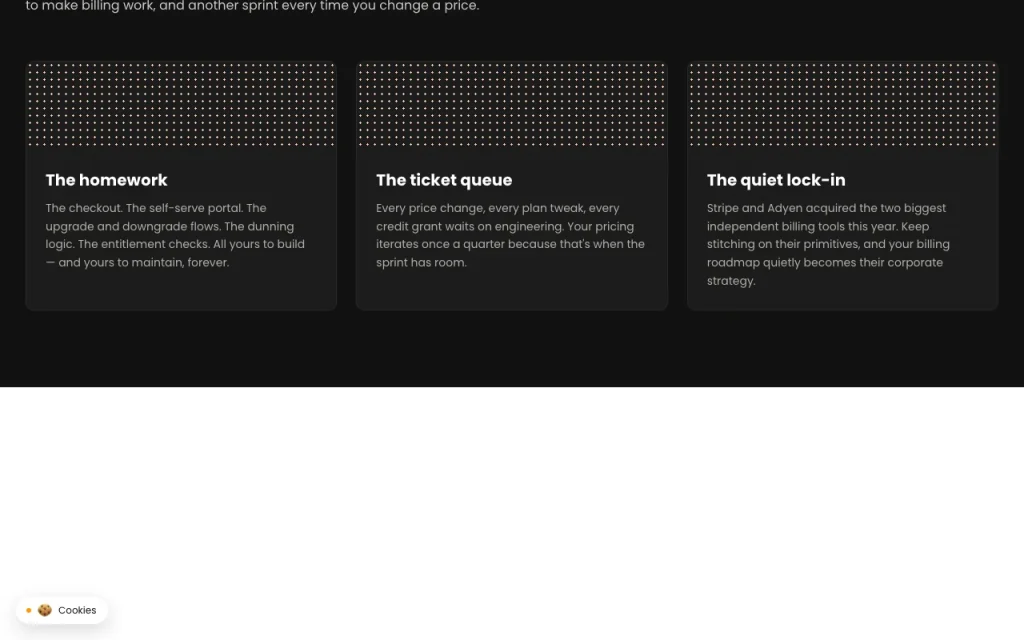The height and width of the screenshot is (640, 1024).
Task: Click the paragraph starting "The checkout. The self-serve portal"
Action: point(175,235)
